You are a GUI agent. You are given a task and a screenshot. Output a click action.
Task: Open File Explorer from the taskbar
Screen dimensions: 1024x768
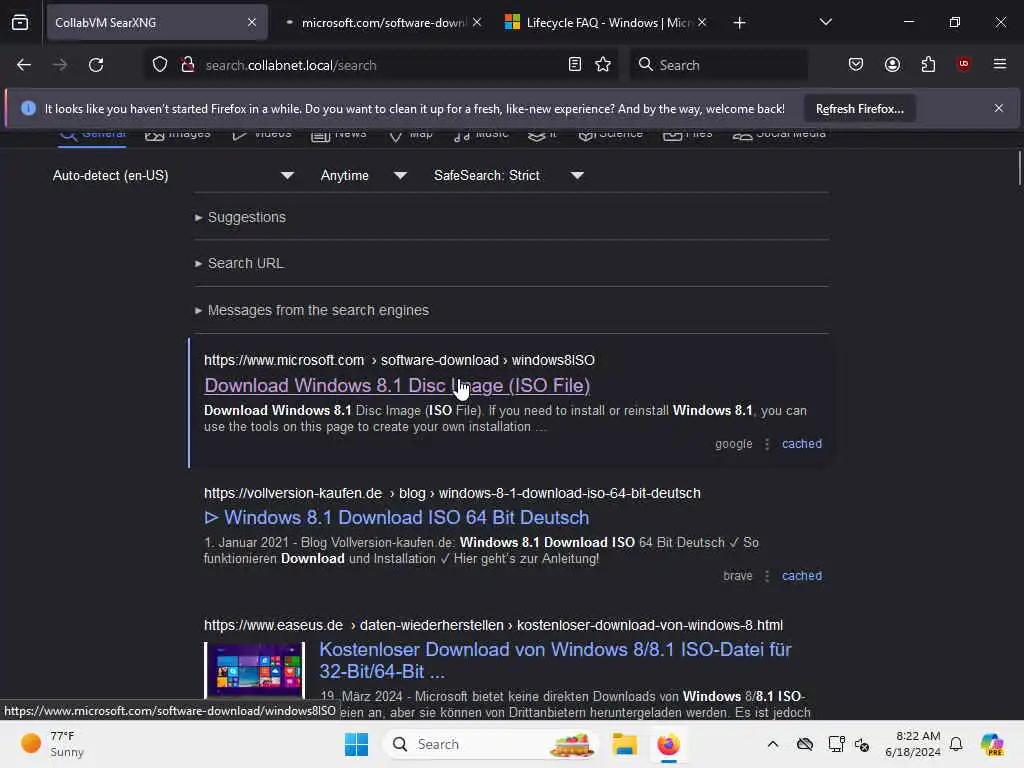[624, 744]
